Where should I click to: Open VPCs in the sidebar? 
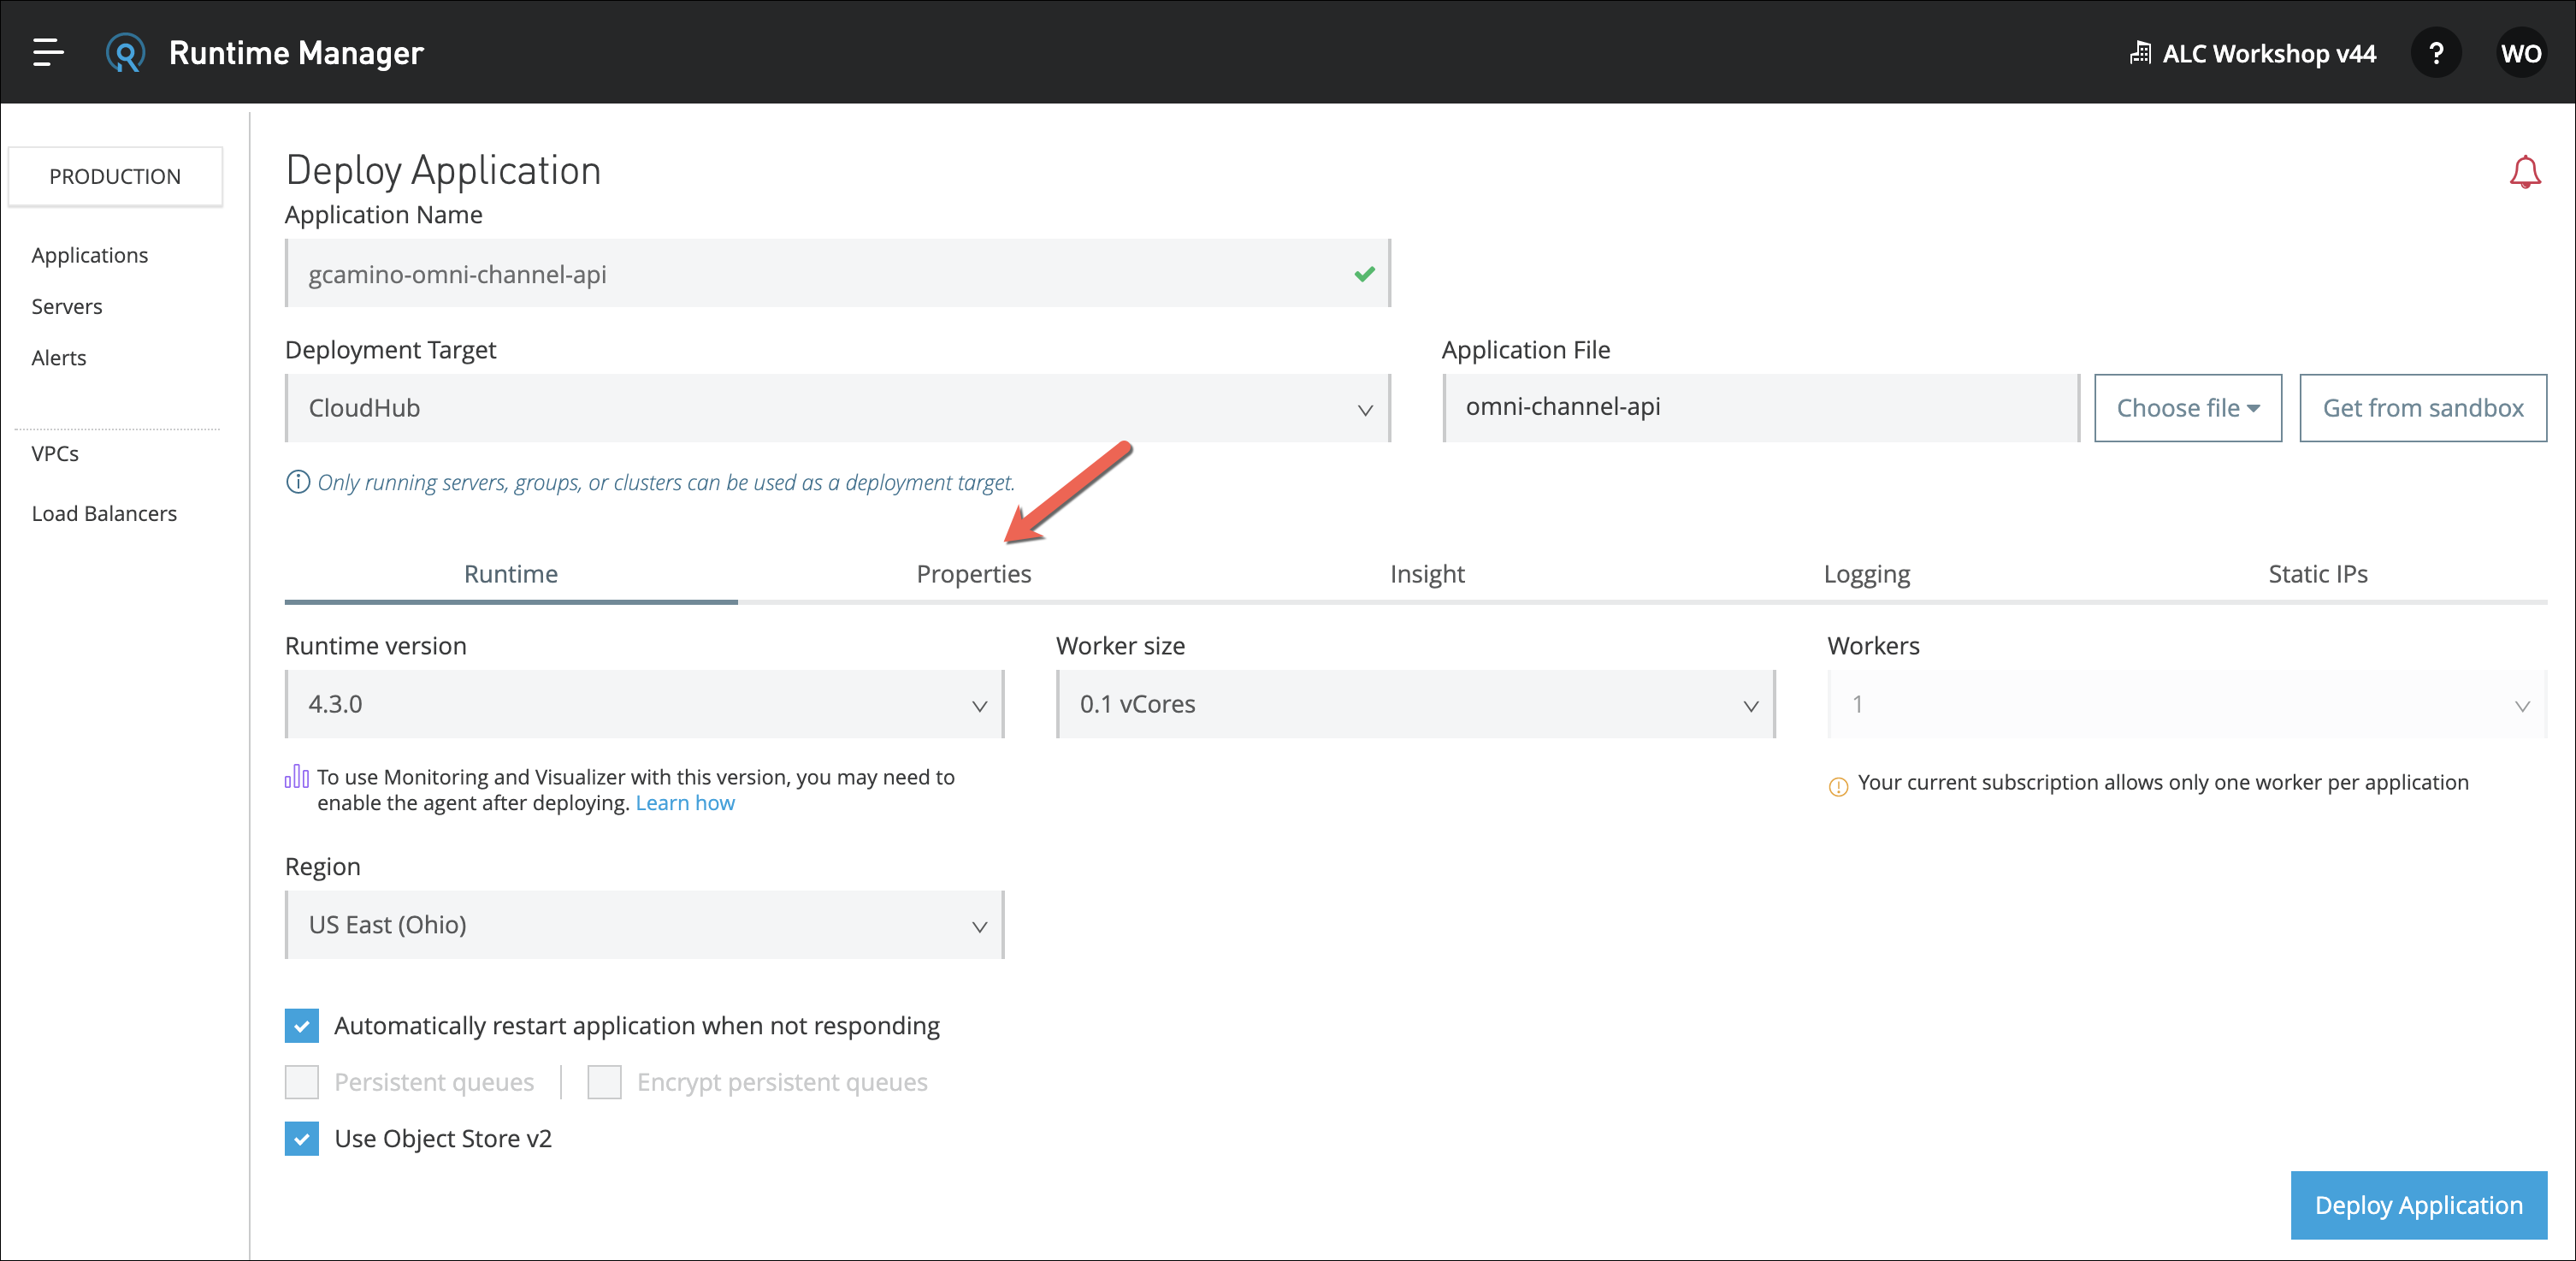click(55, 454)
